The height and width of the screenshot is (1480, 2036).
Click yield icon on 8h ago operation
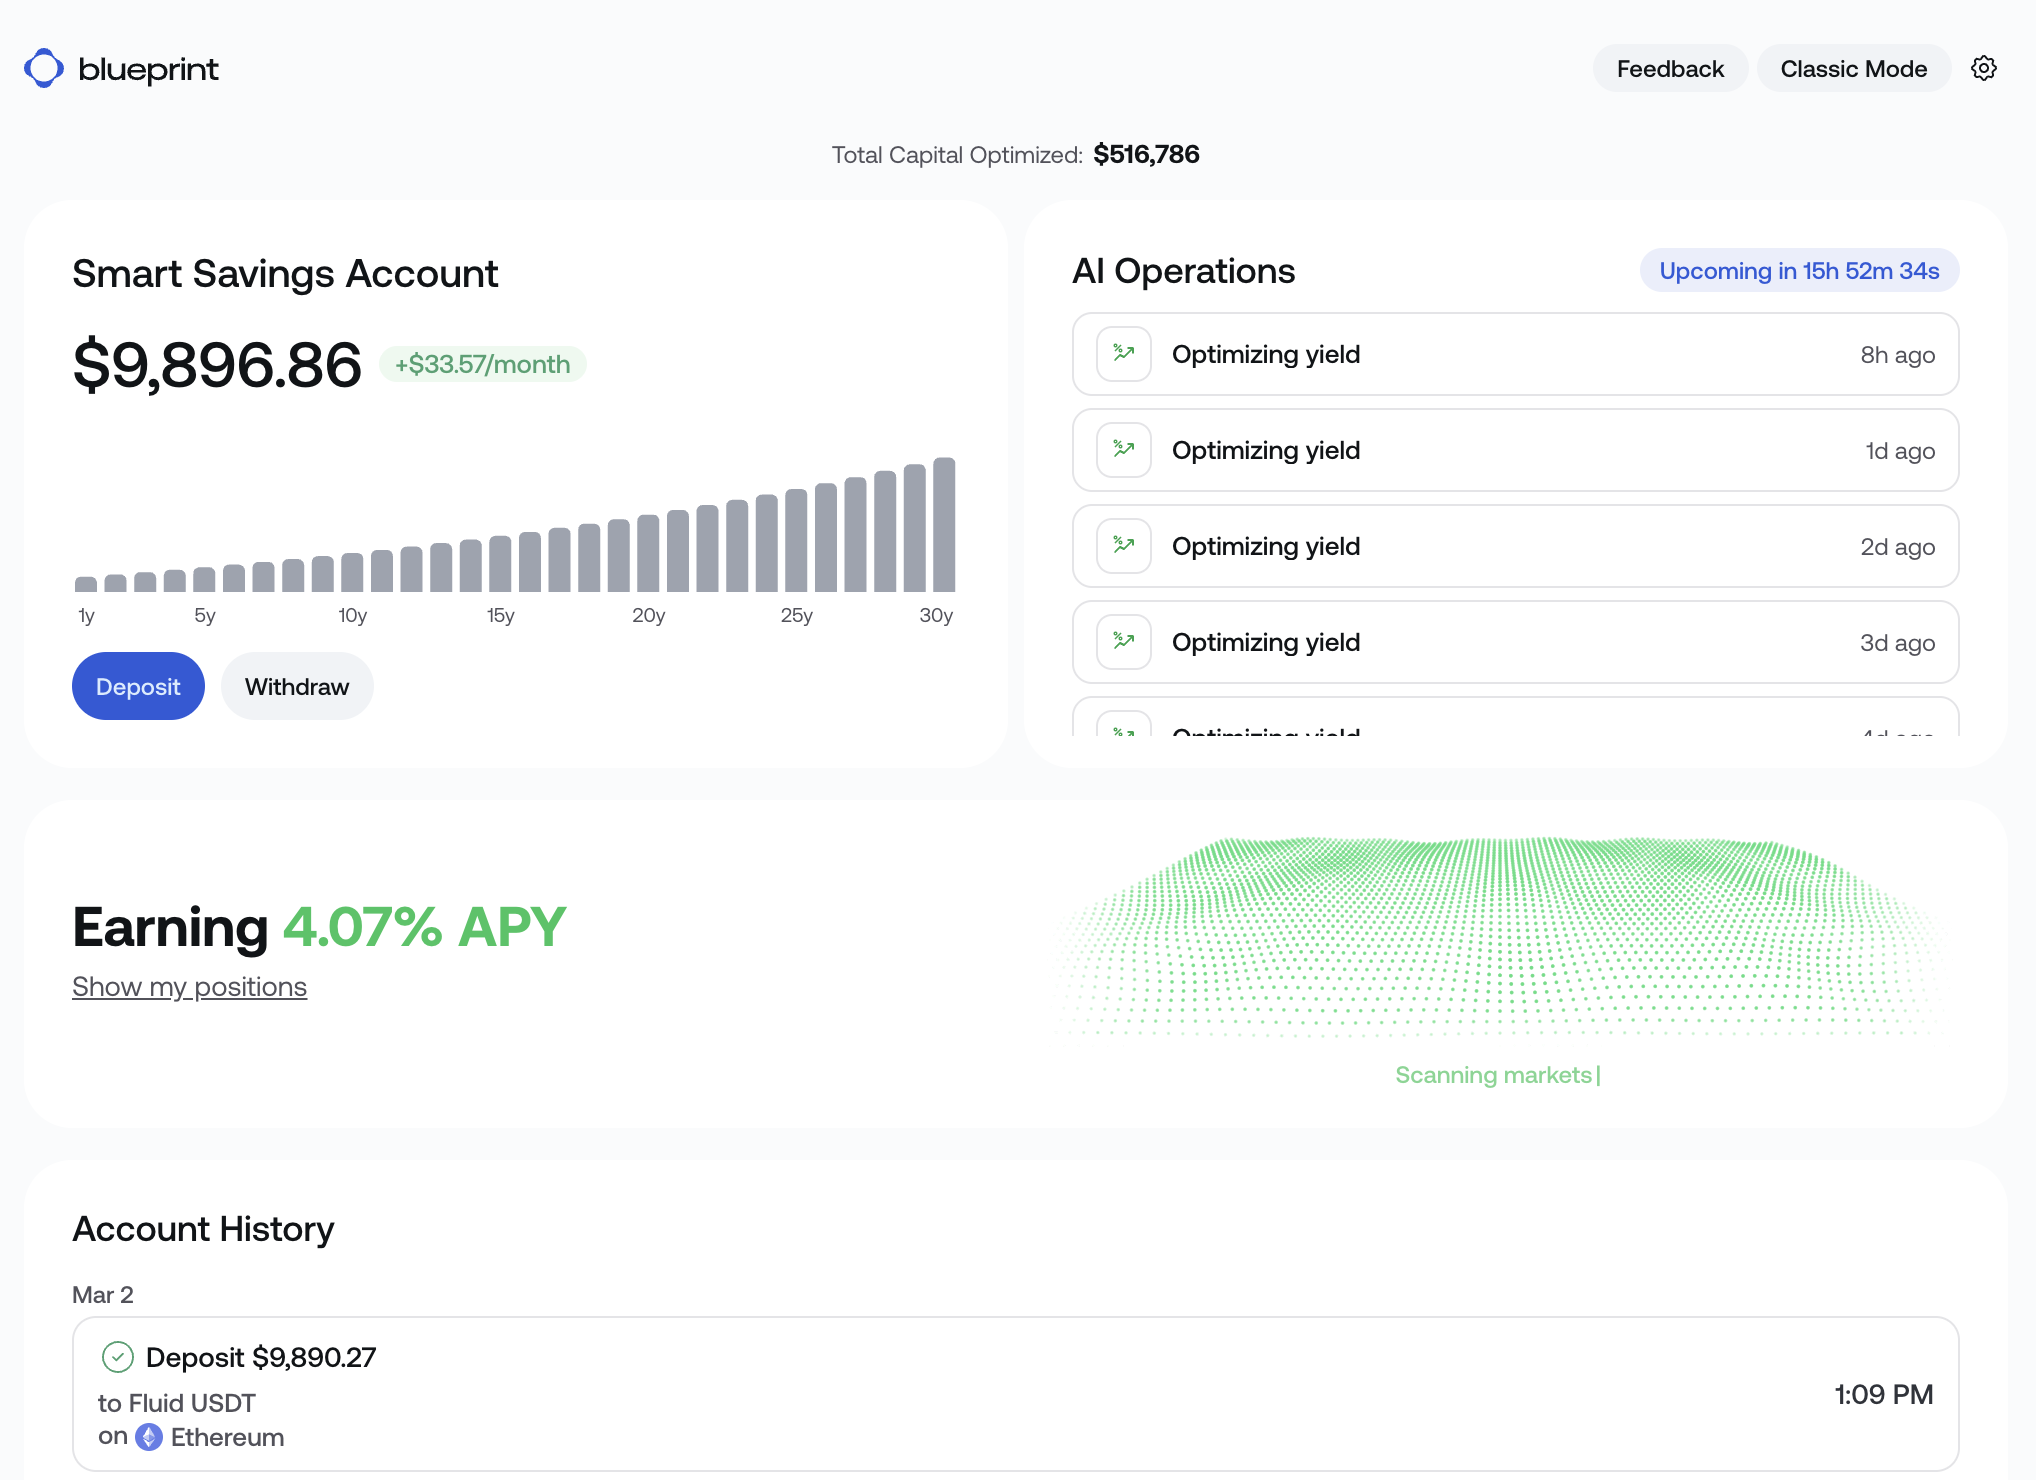pos(1123,354)
